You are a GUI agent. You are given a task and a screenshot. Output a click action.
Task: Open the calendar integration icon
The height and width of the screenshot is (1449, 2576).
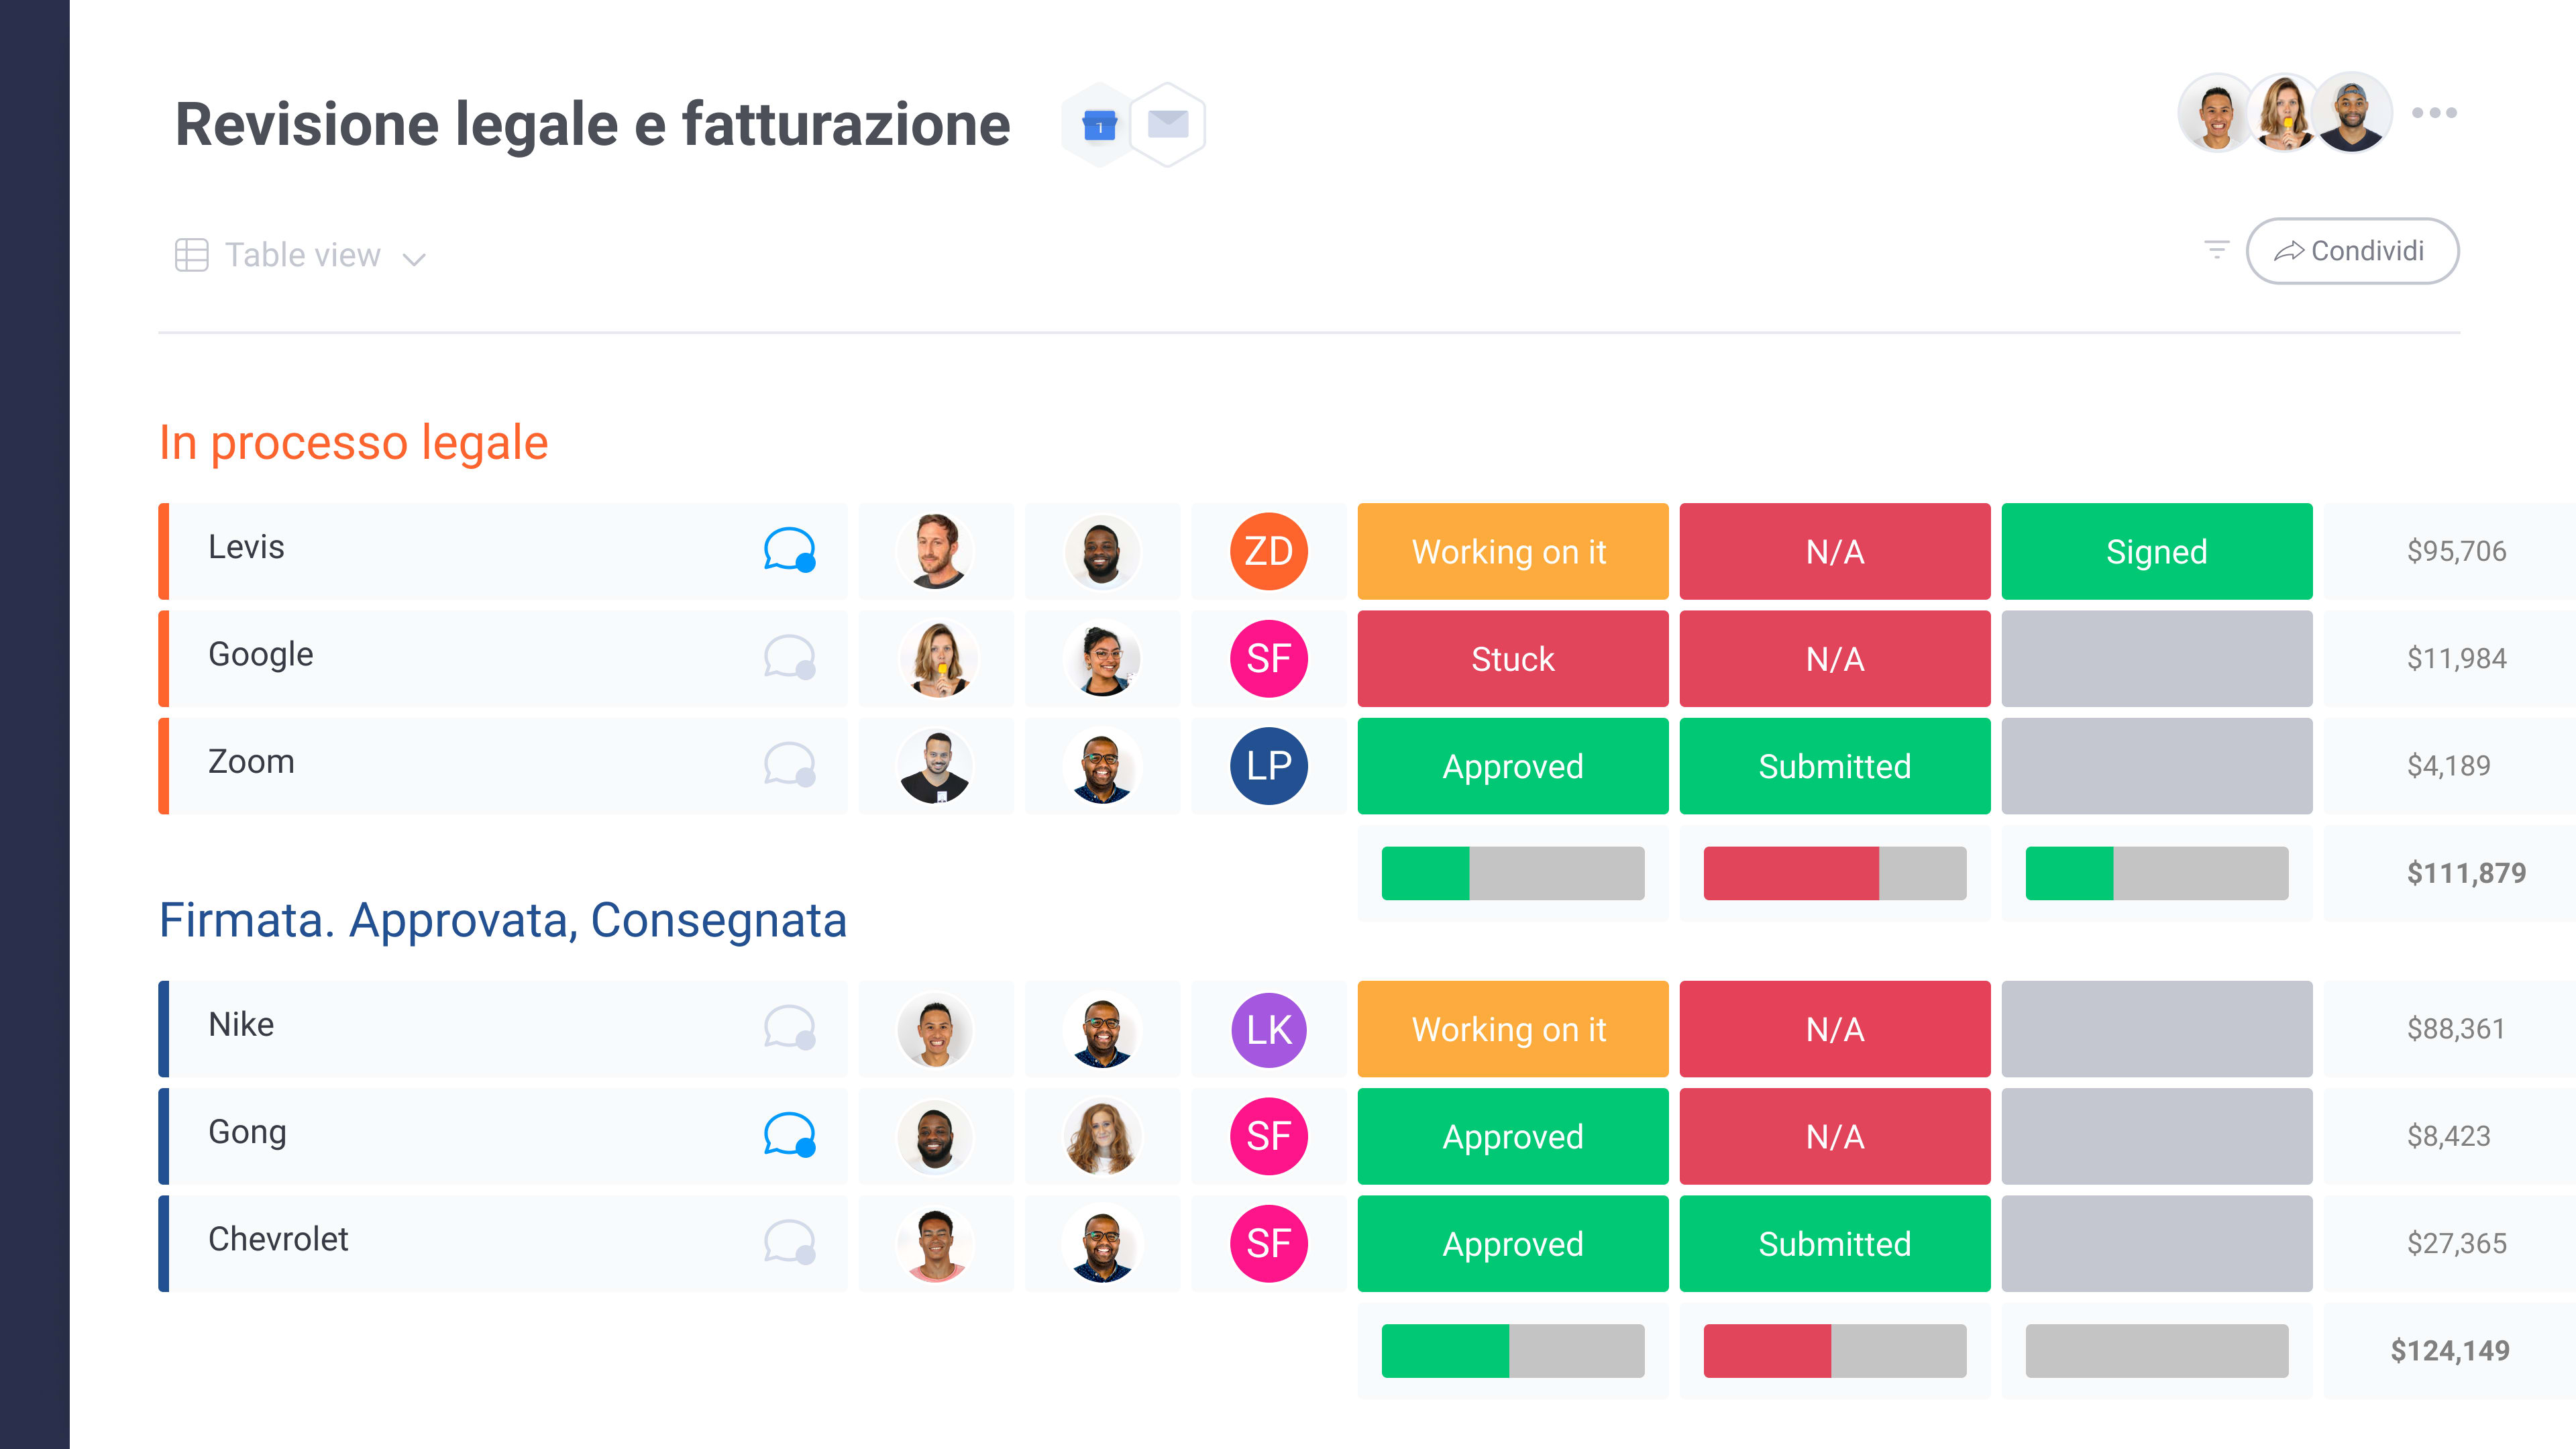click(x=1099, y=126)
